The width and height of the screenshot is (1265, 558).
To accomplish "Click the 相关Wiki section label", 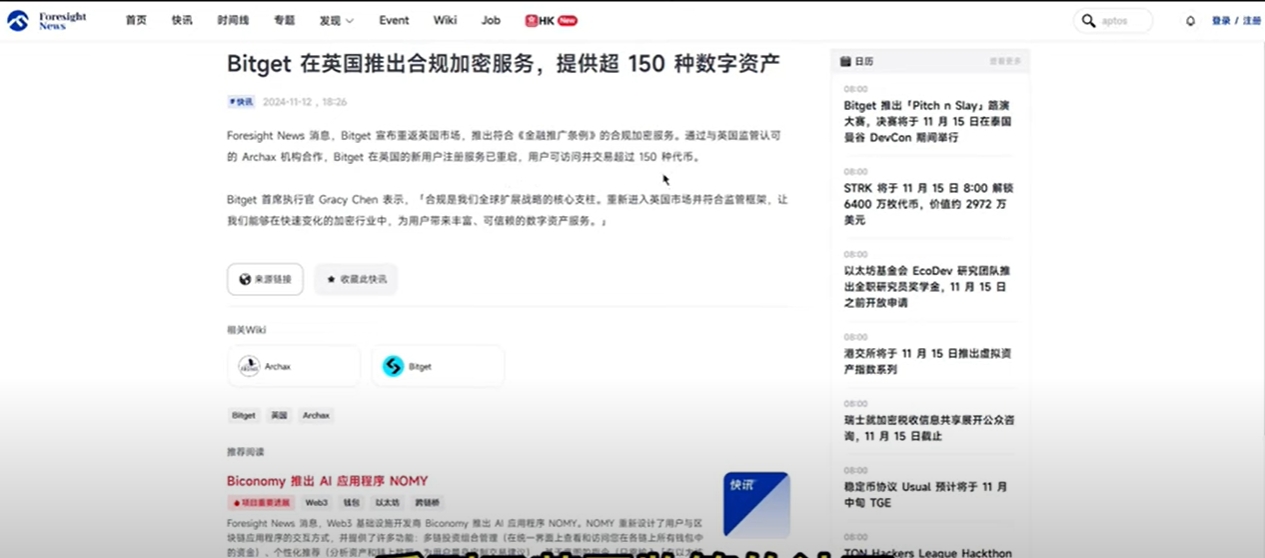I will pyautogui.click(x=247, y=330).
